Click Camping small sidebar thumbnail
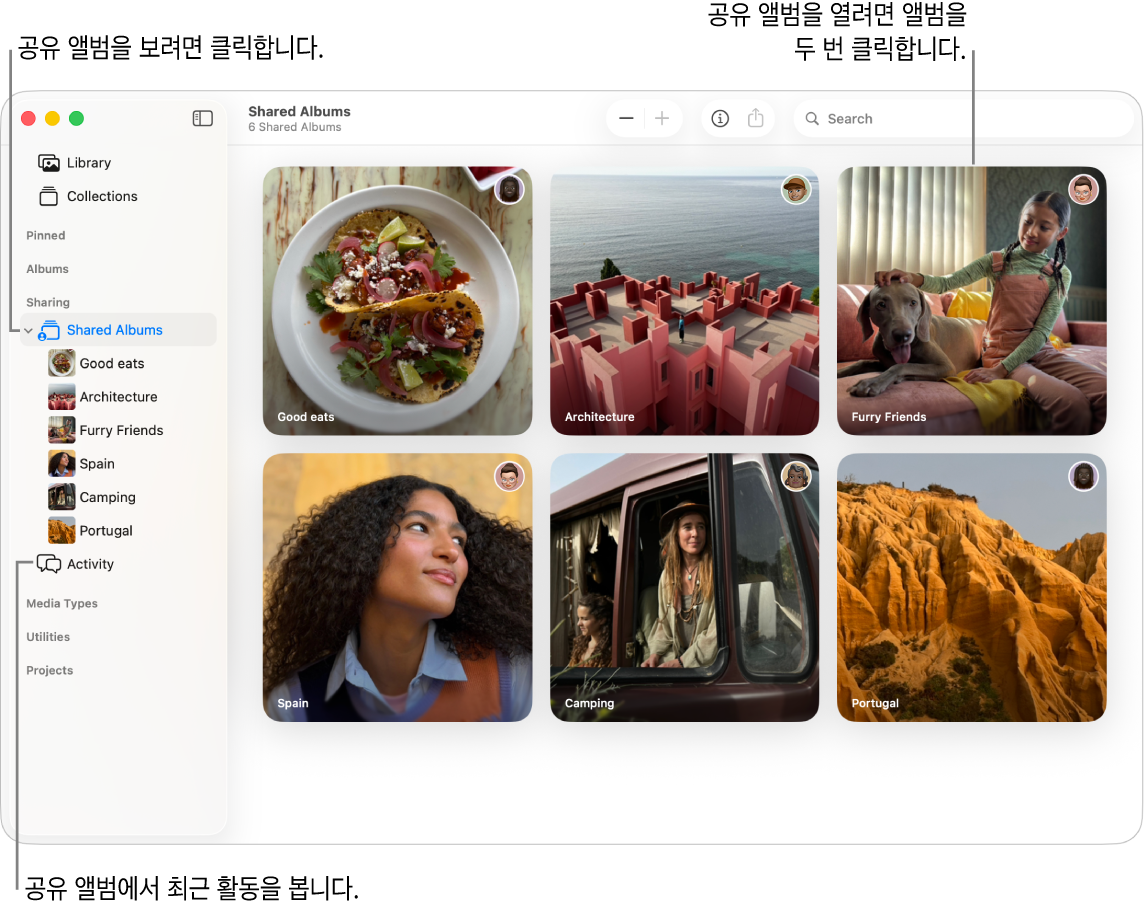 61,497
